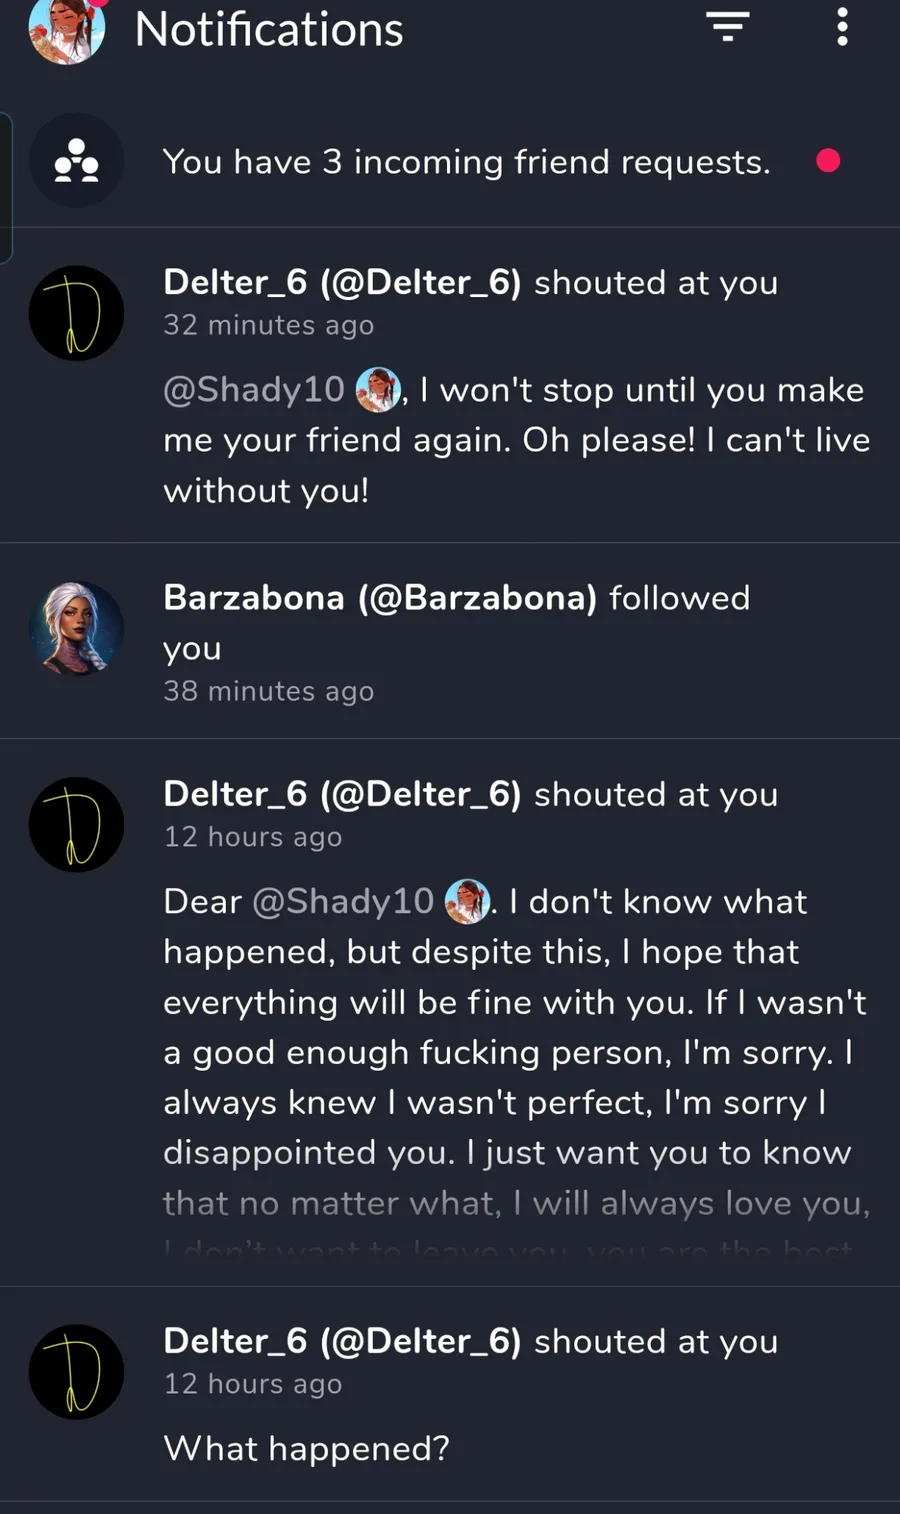Image resolution: width=900 pixels, height=1514 pixels.
Task: Tap the red unread dot indicator
Action: tap(828, 161)
